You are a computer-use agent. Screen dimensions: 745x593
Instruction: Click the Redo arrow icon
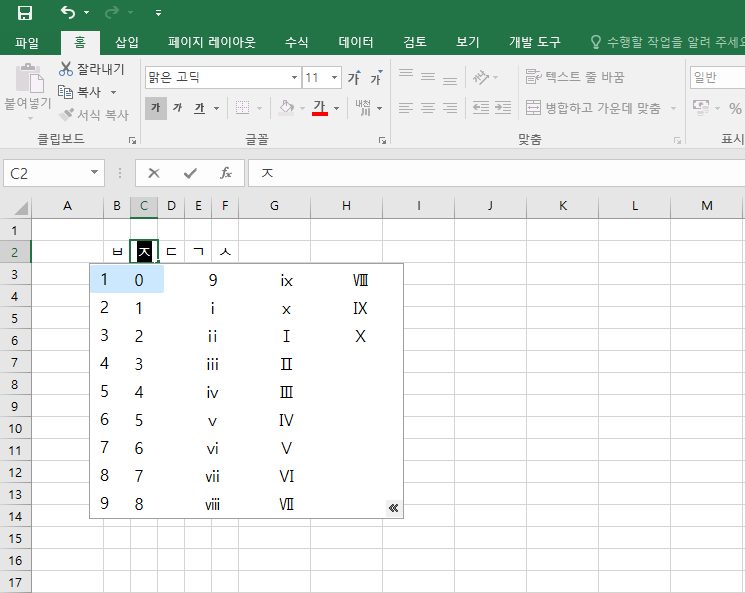[x=112, y=12]
